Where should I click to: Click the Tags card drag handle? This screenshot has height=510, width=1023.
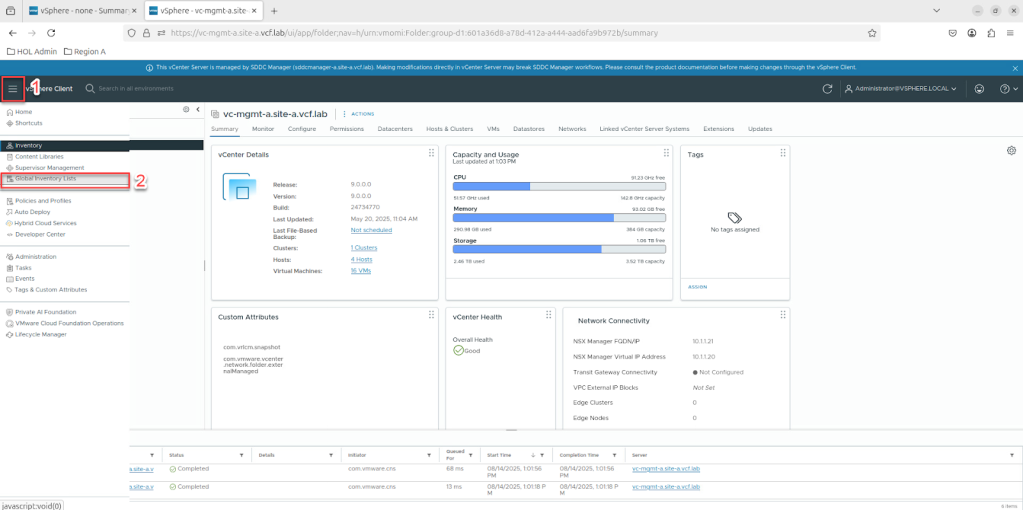point(783,153)
